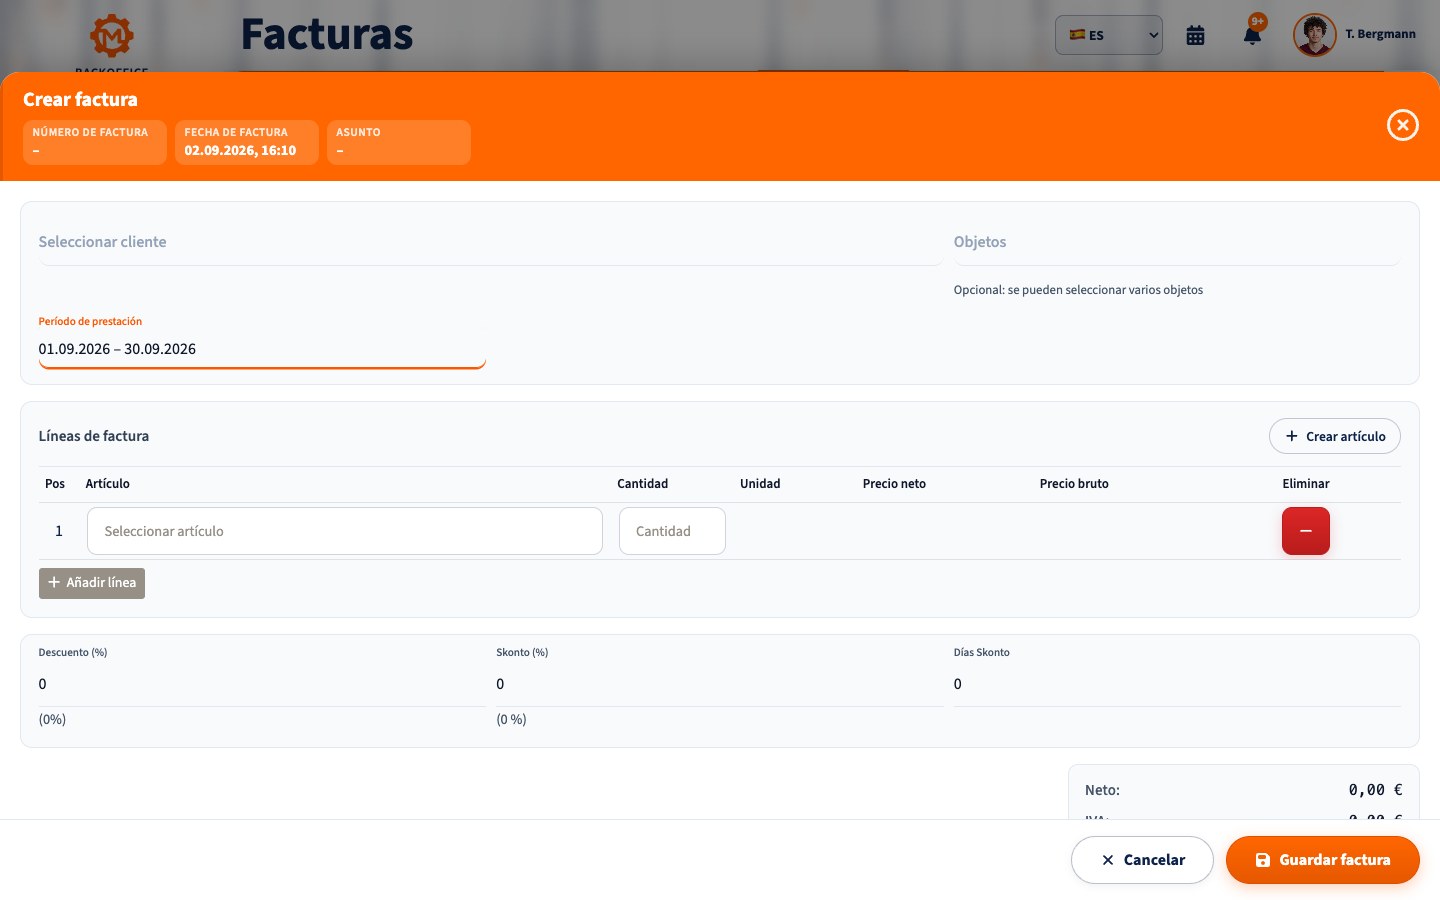Edit the Período de prestación date range
1440x900 pixels.
click(x=262, y=349)
